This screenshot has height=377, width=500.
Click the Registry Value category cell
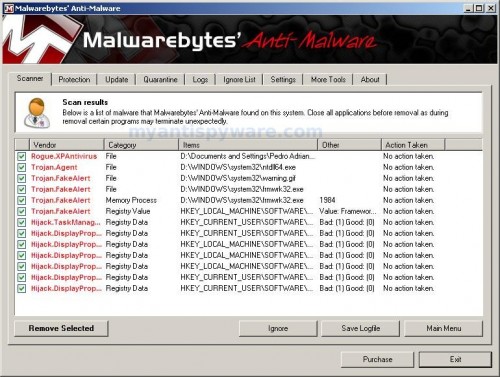click(128, 211)
